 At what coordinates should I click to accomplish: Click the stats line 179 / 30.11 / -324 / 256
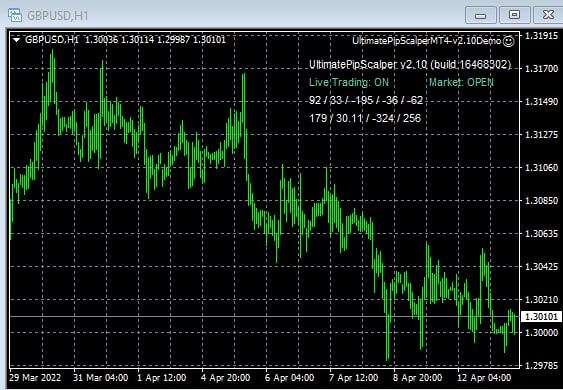(365, 119)
